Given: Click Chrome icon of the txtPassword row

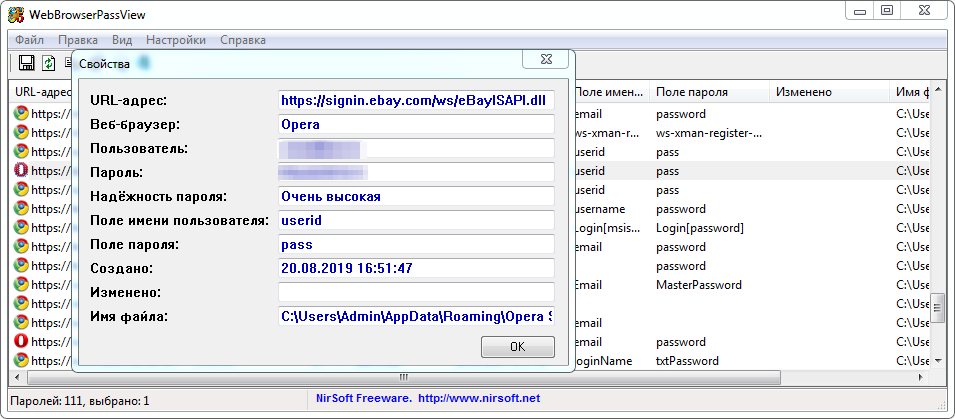Looking at the screenshot, I should click(21, 361).
